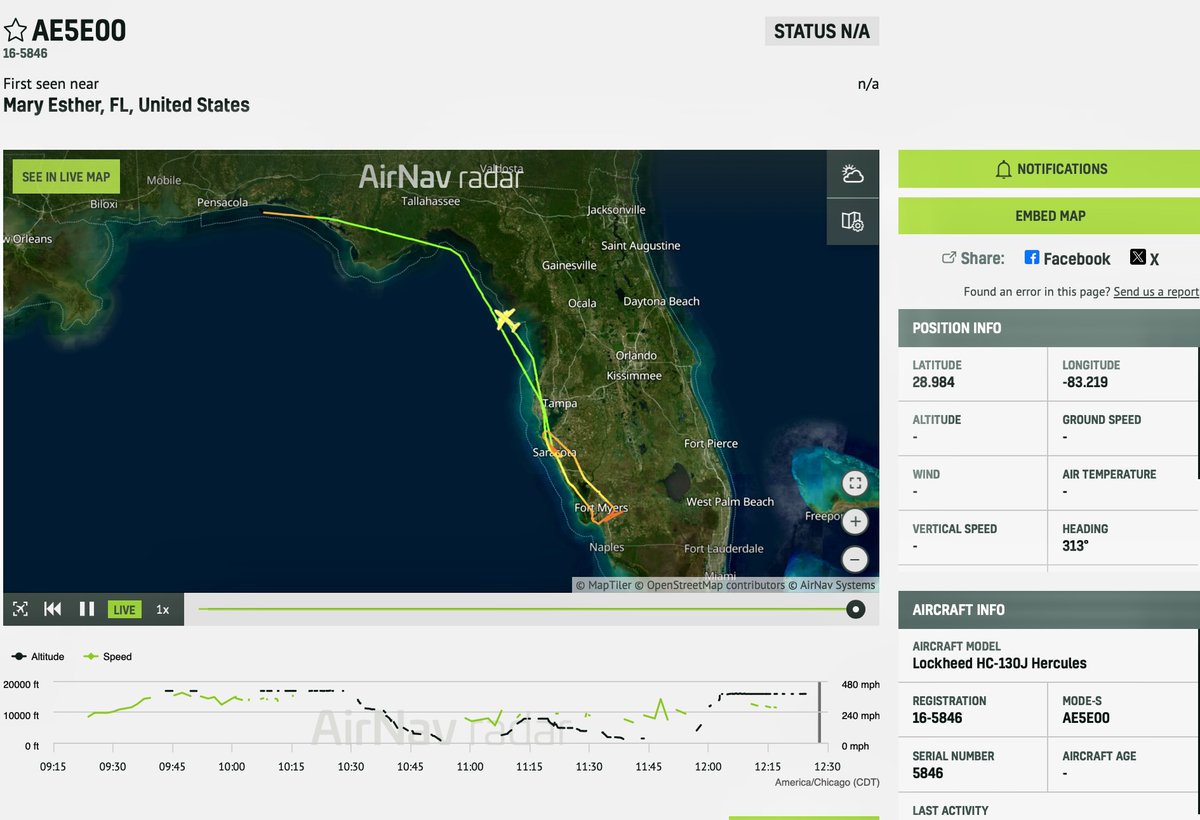Click the fit-to-track icon in playback bar
Viewport: 1200px width, 820px height.
click(x=20, y=609)
